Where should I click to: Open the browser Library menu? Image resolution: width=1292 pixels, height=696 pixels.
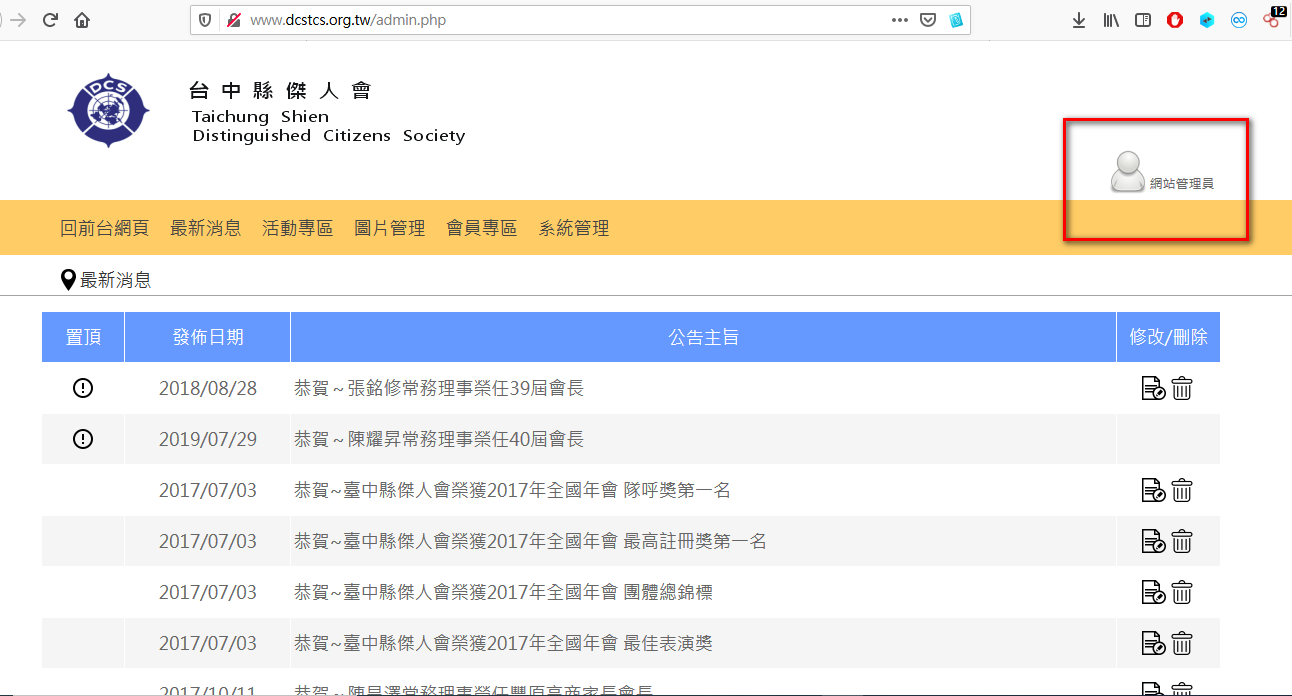coord(1111,20)
